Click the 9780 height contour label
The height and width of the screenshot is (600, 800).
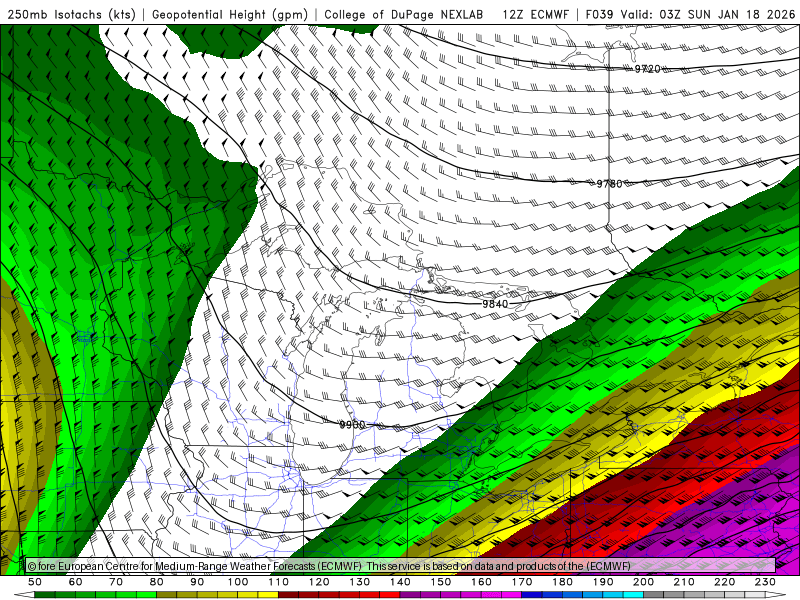tap(609, 183)
